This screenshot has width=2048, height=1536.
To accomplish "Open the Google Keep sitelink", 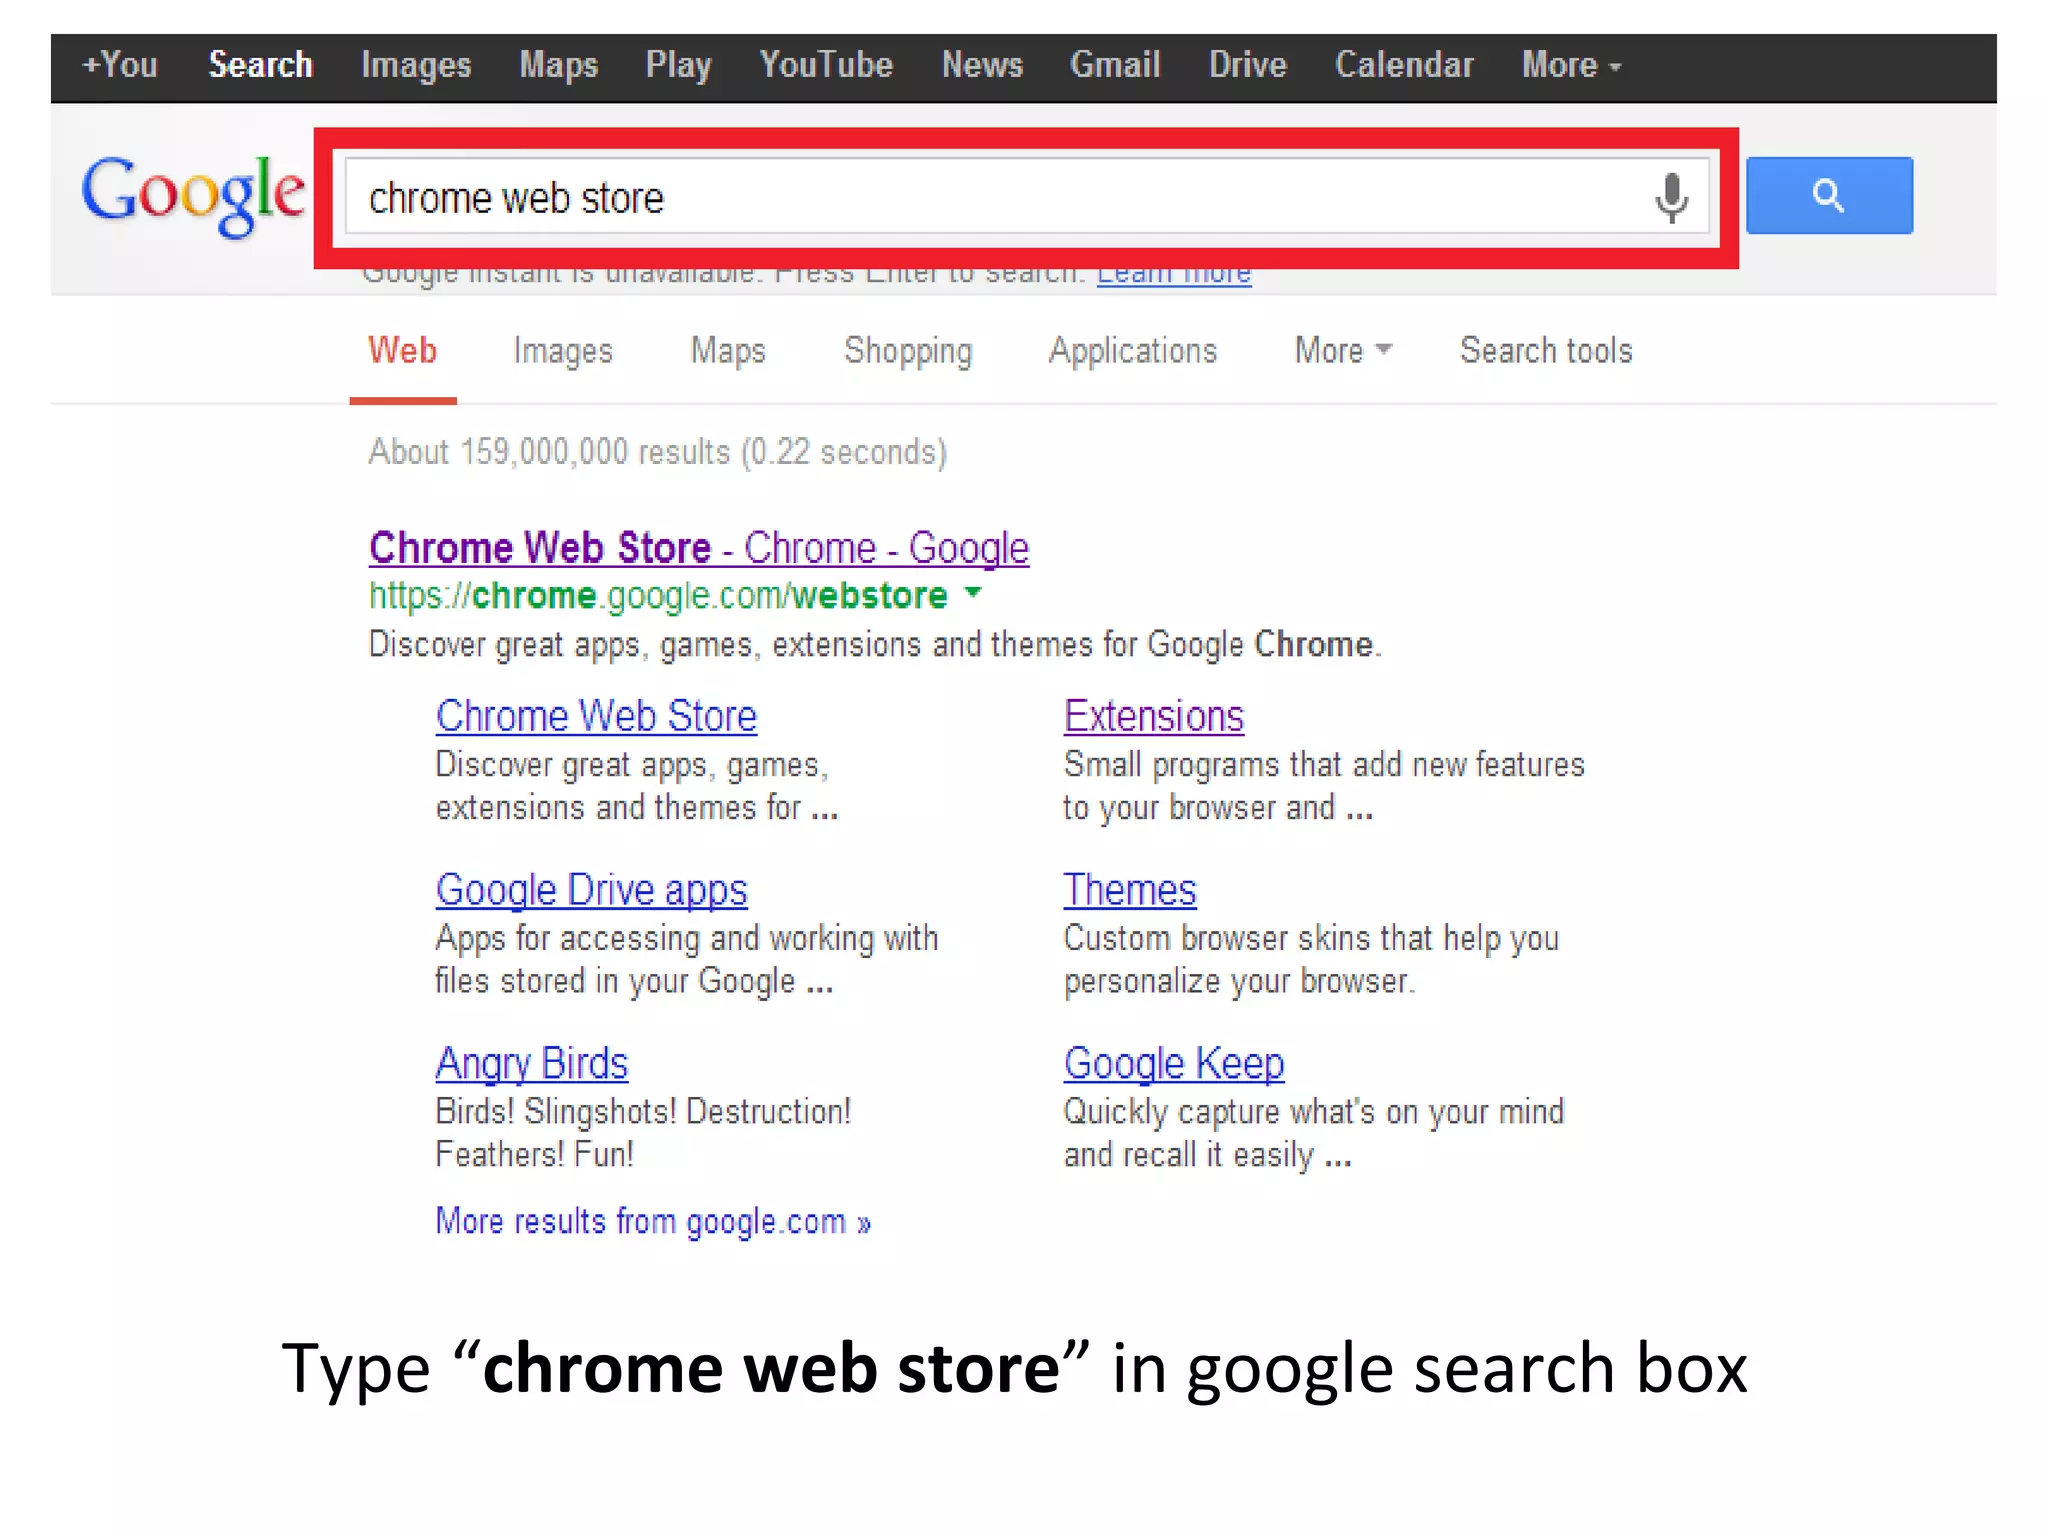I will point(1173,1063).
